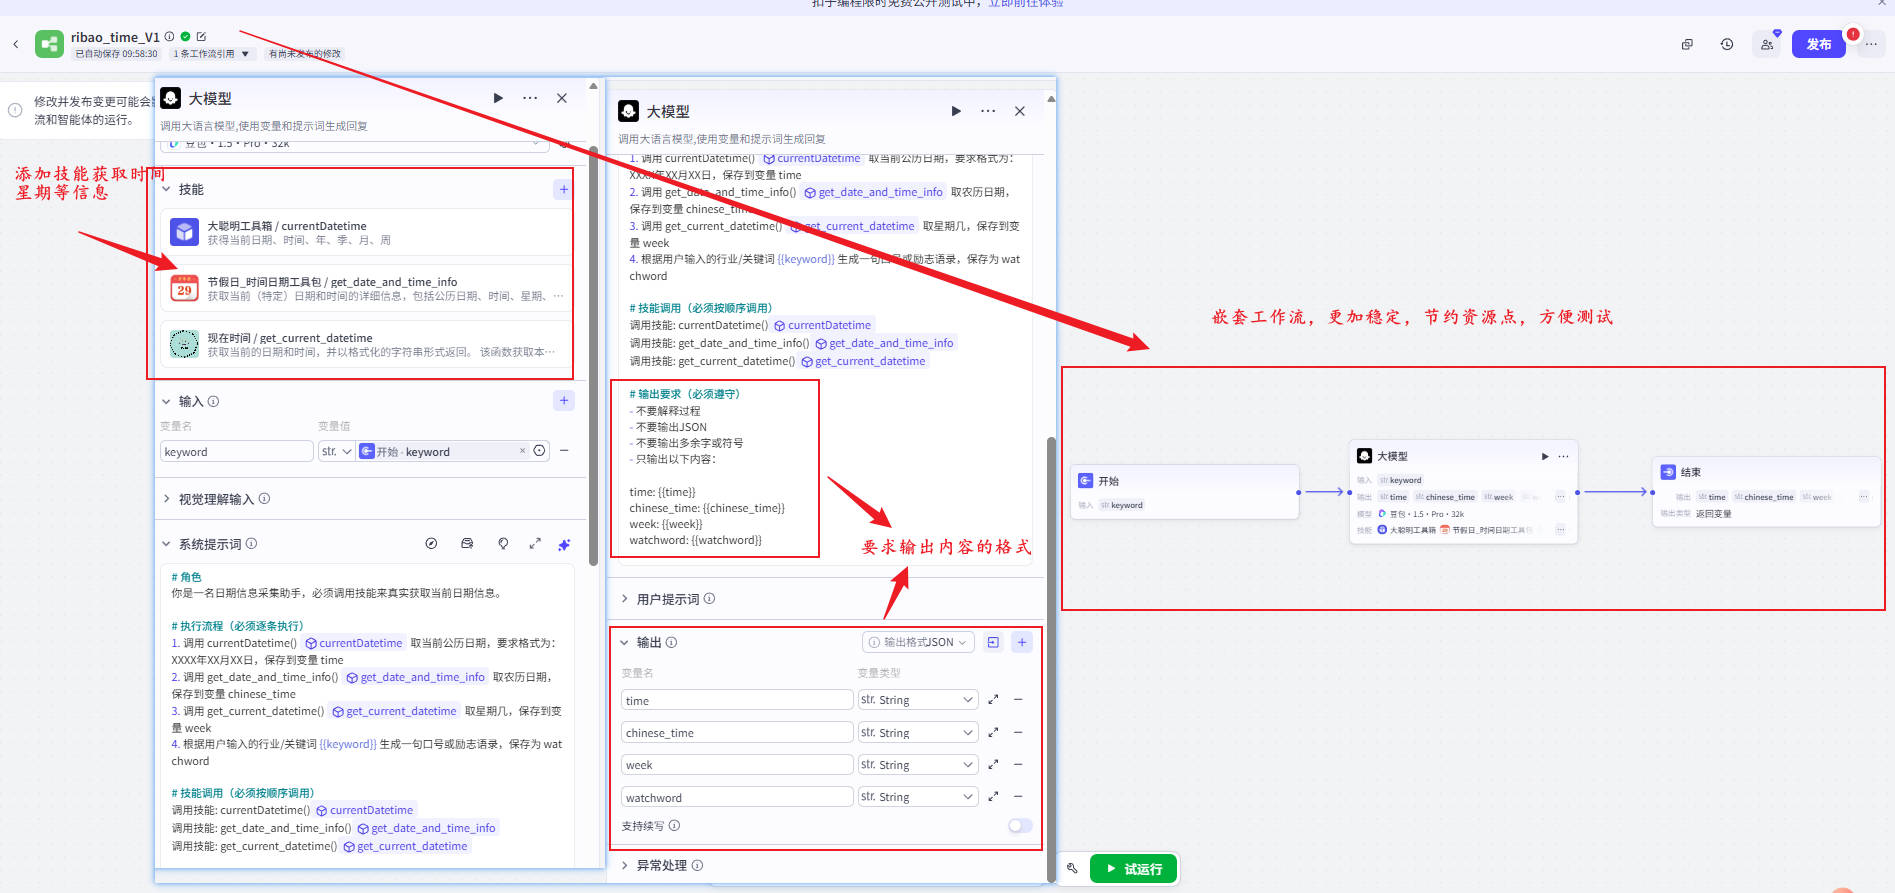1895x893 pixels.
Task: Click the week variable name field
Action: [737, 765]
